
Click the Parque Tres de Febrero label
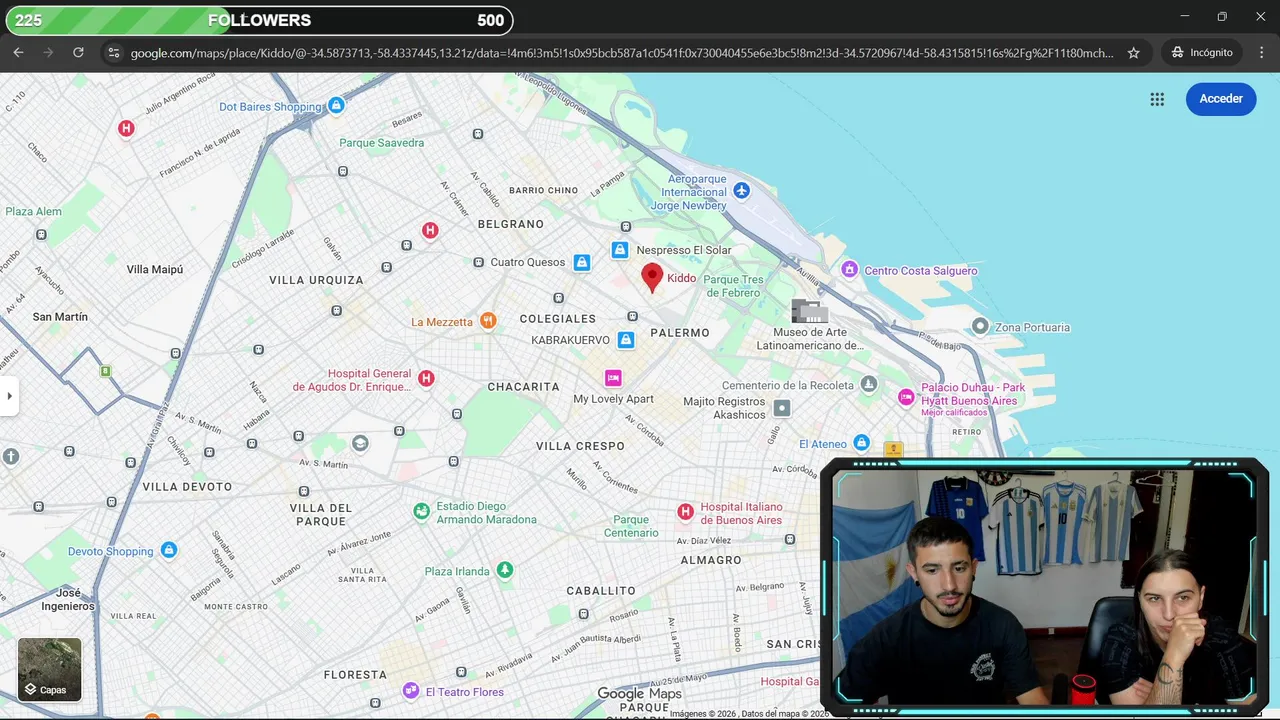[733, 286]
